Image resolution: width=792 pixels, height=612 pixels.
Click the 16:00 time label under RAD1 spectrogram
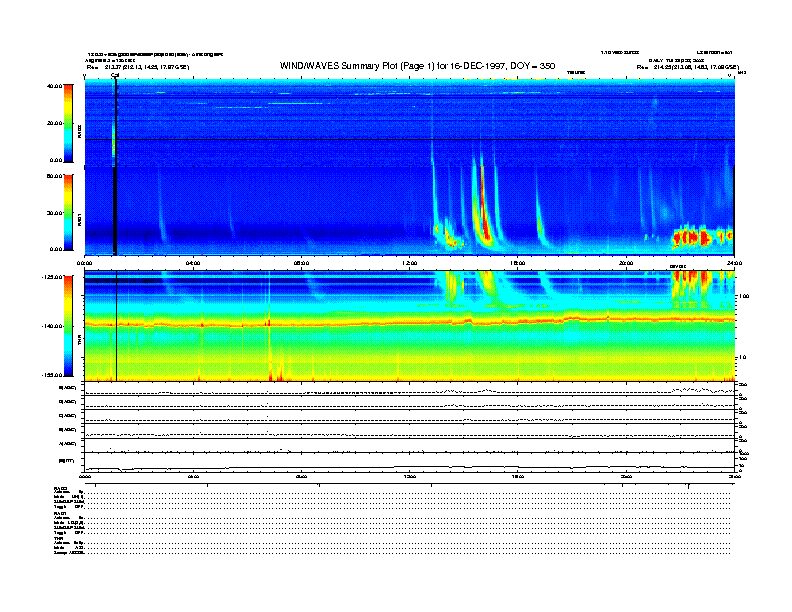[x=517, y=263]
